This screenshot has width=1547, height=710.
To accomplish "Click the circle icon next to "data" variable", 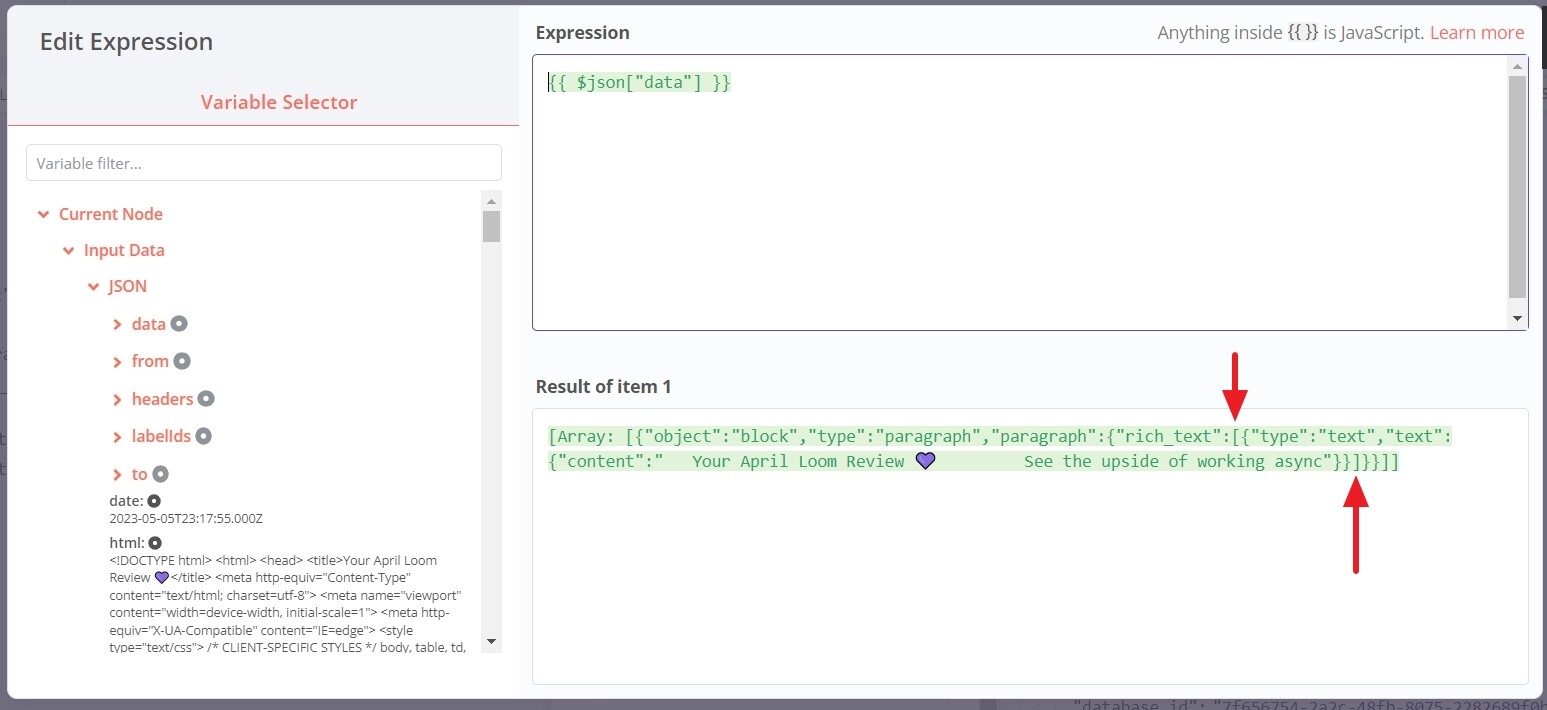I will [178, 324].
